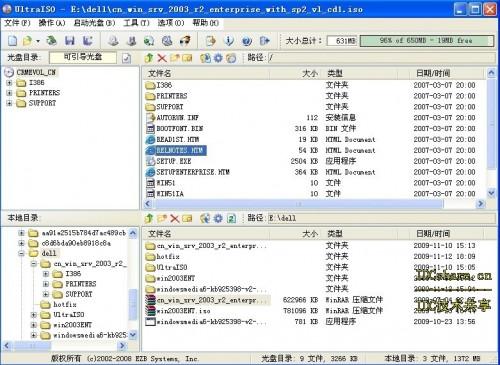Click Up arrow in disc directory toolbar
Image resolution: width=500 pixels, height=365 pixels.
(149, 58)
